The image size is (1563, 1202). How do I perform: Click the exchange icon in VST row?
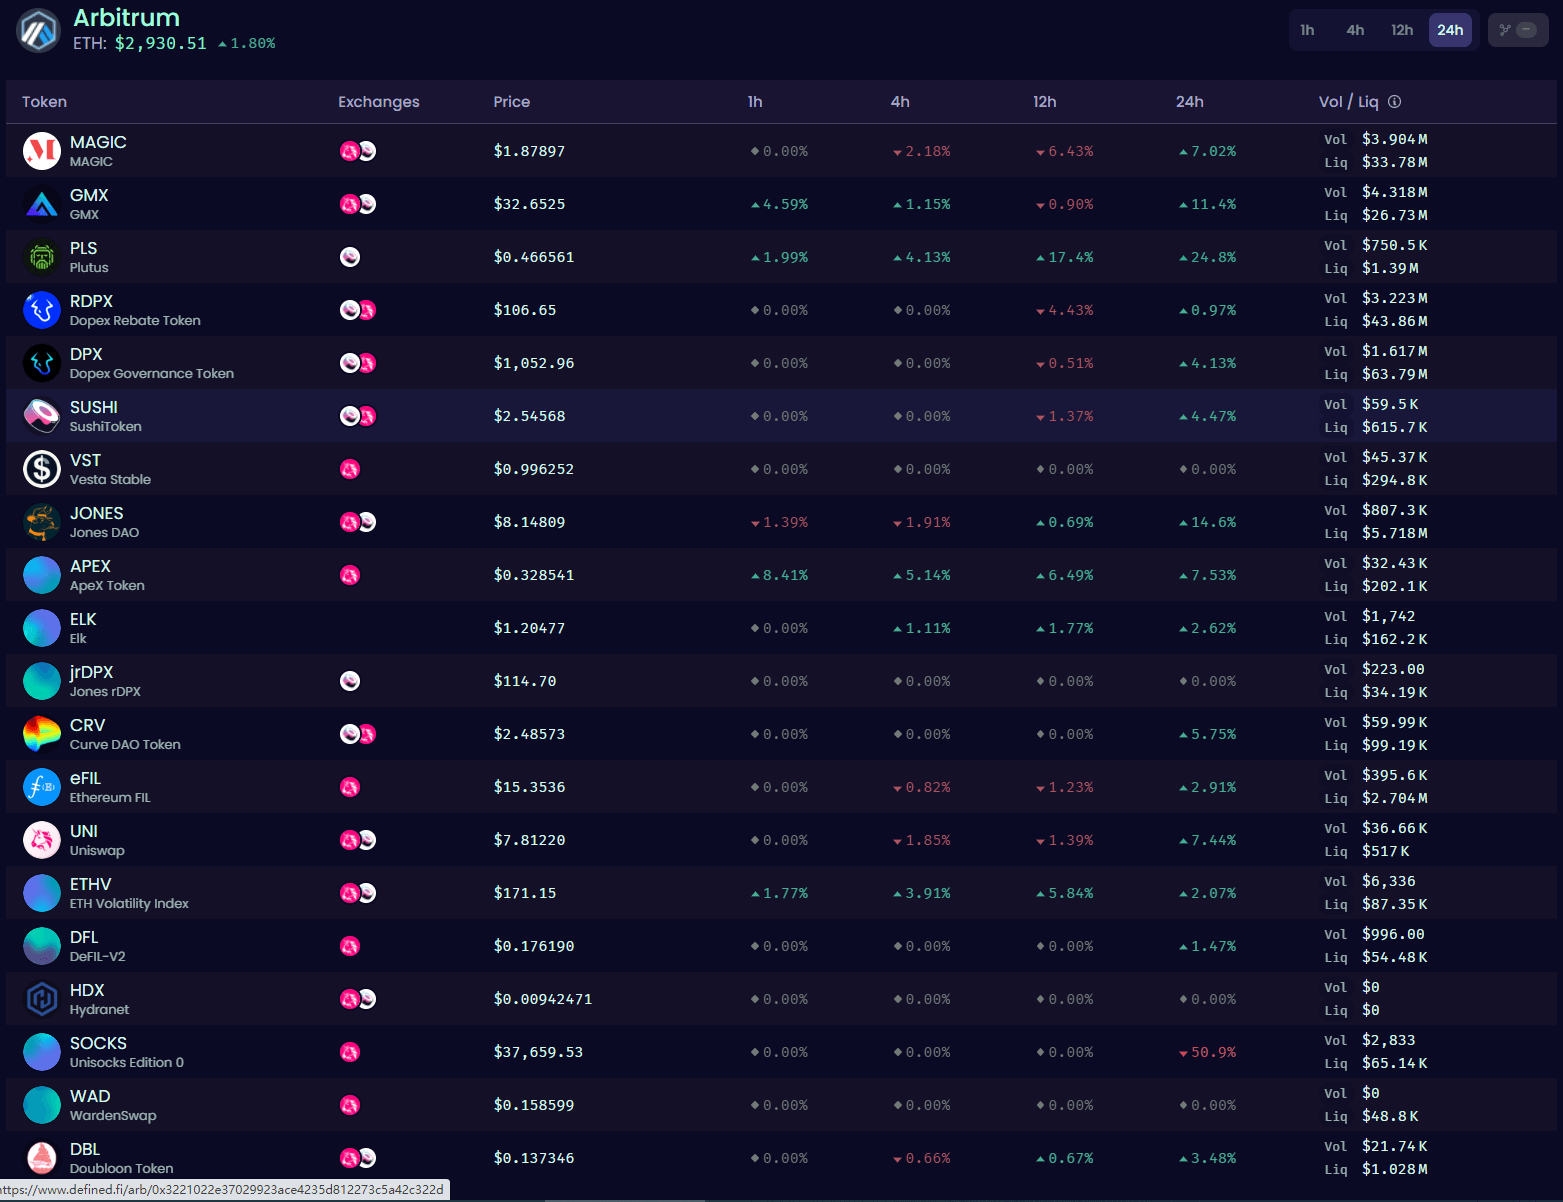(350, 469)
